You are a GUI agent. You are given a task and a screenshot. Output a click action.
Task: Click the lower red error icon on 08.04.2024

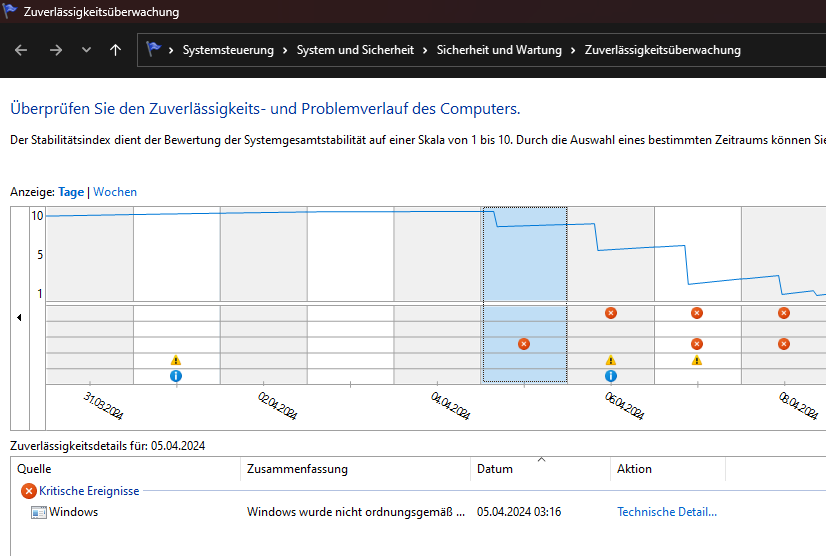(784, 344)
